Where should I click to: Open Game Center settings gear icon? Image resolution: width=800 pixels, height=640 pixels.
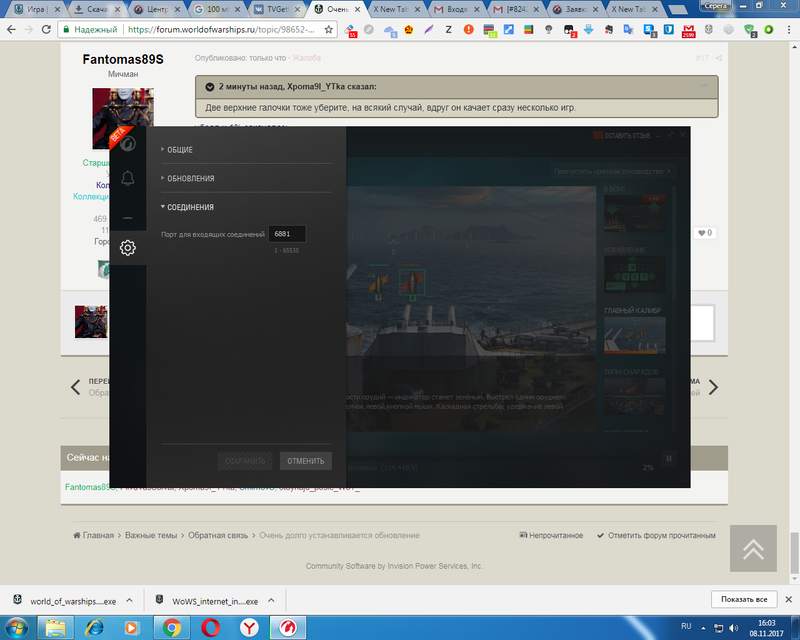click(128, 248)
